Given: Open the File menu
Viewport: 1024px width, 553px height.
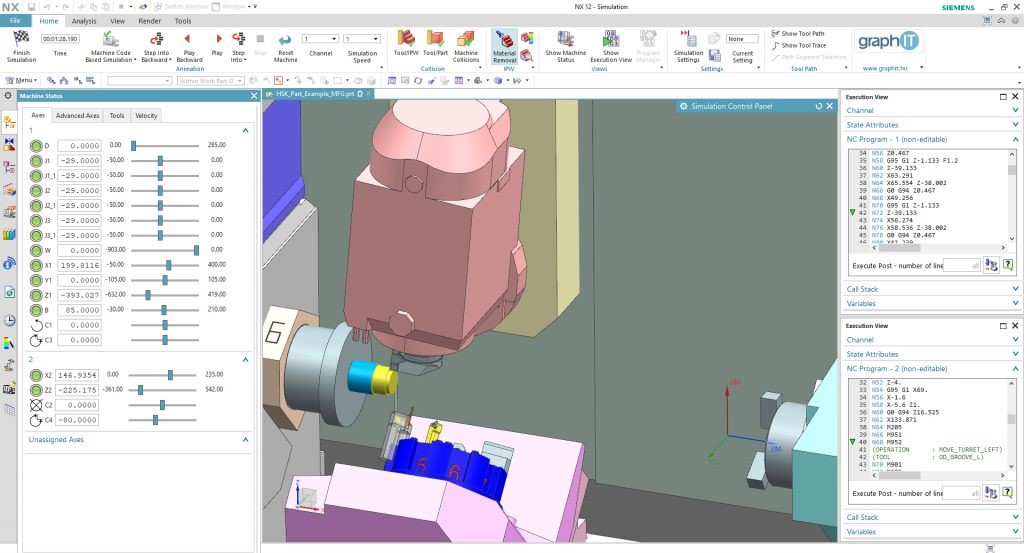Looking at the screenshot, I should (16, 20).
